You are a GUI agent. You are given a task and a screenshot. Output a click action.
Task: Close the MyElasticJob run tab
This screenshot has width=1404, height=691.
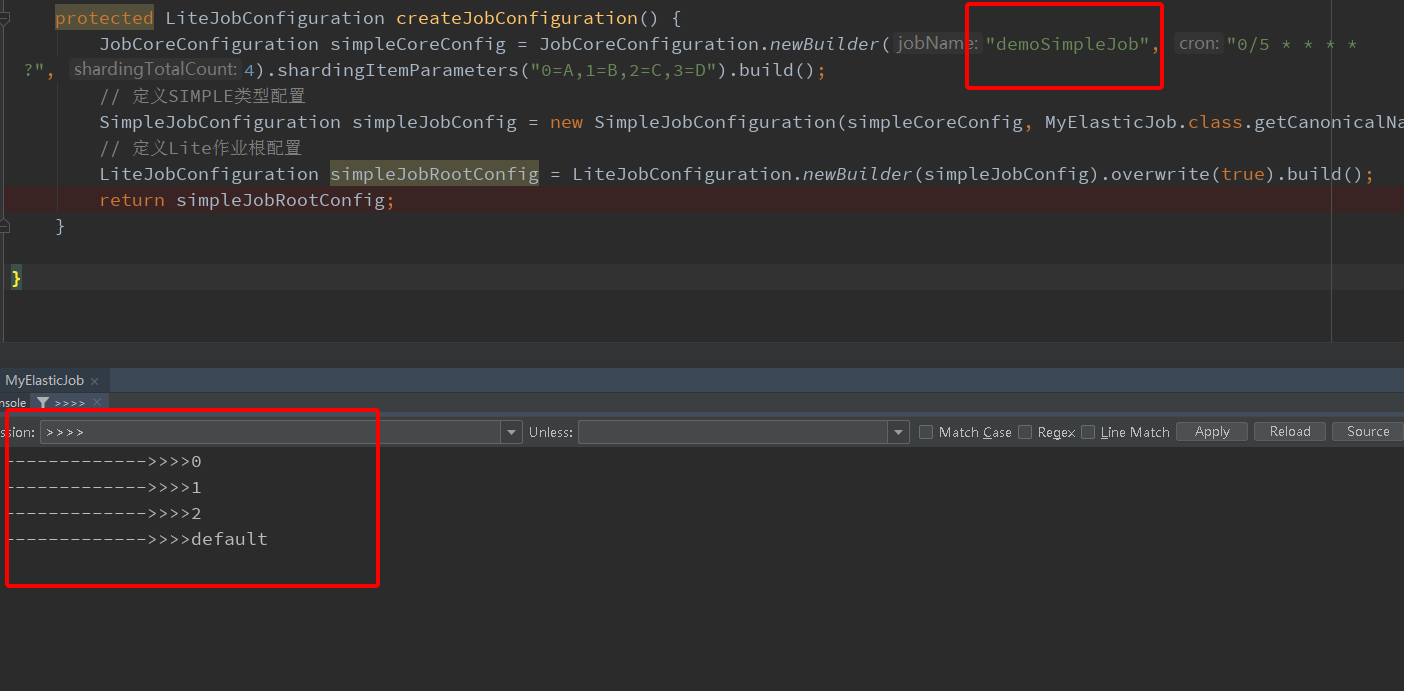(x=94, y=381)
